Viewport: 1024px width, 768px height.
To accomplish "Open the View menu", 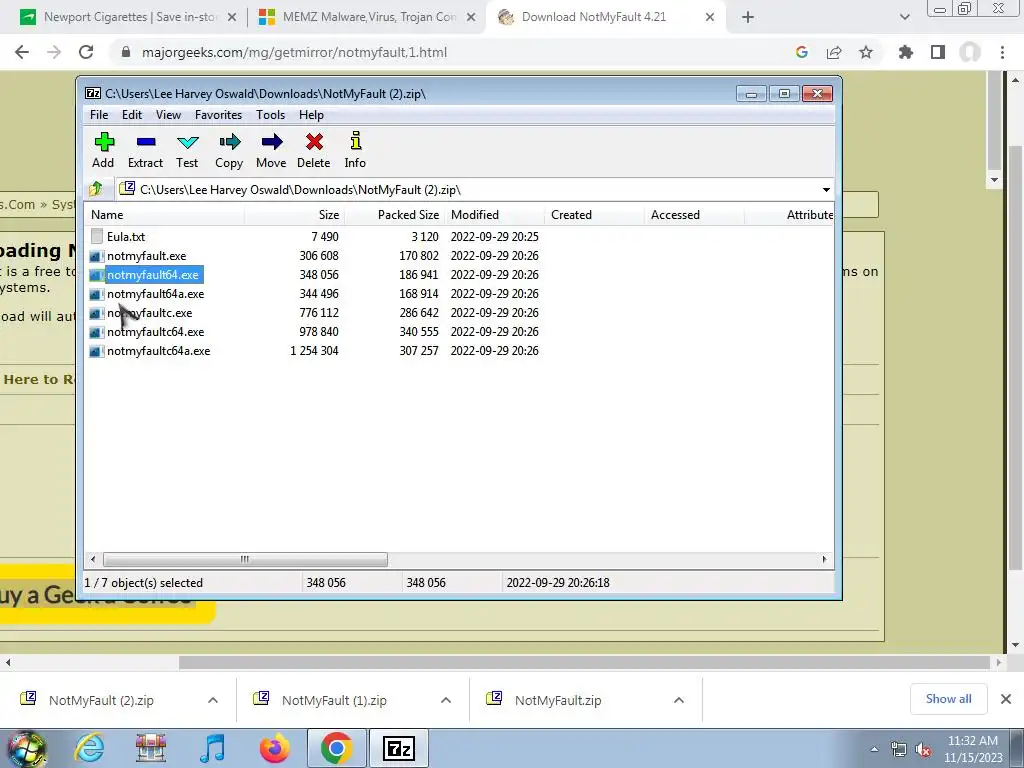I will coord(168,115).
